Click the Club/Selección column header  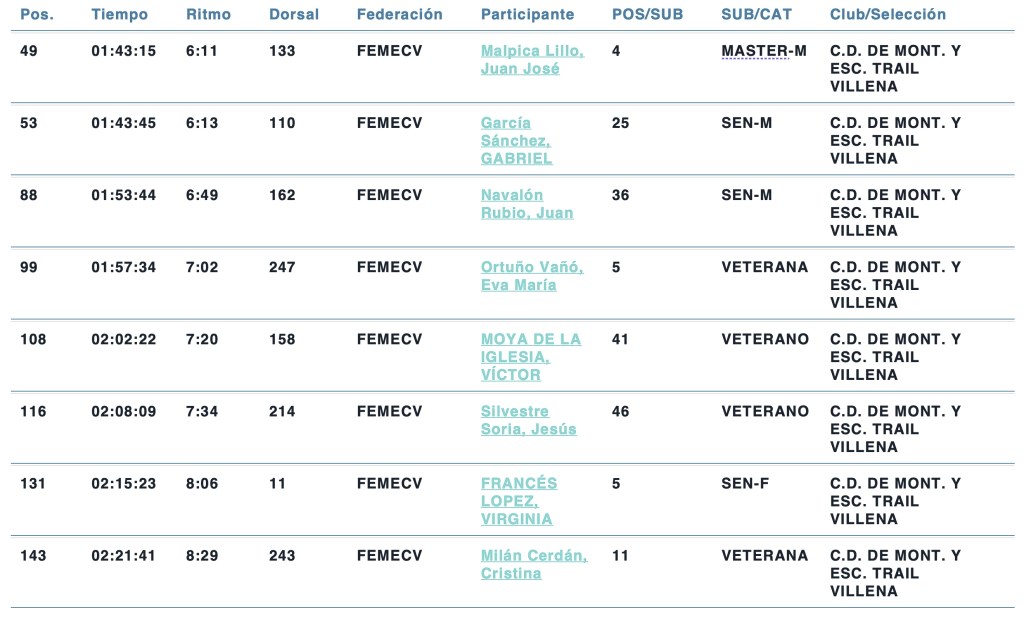[x=887, y=15]
